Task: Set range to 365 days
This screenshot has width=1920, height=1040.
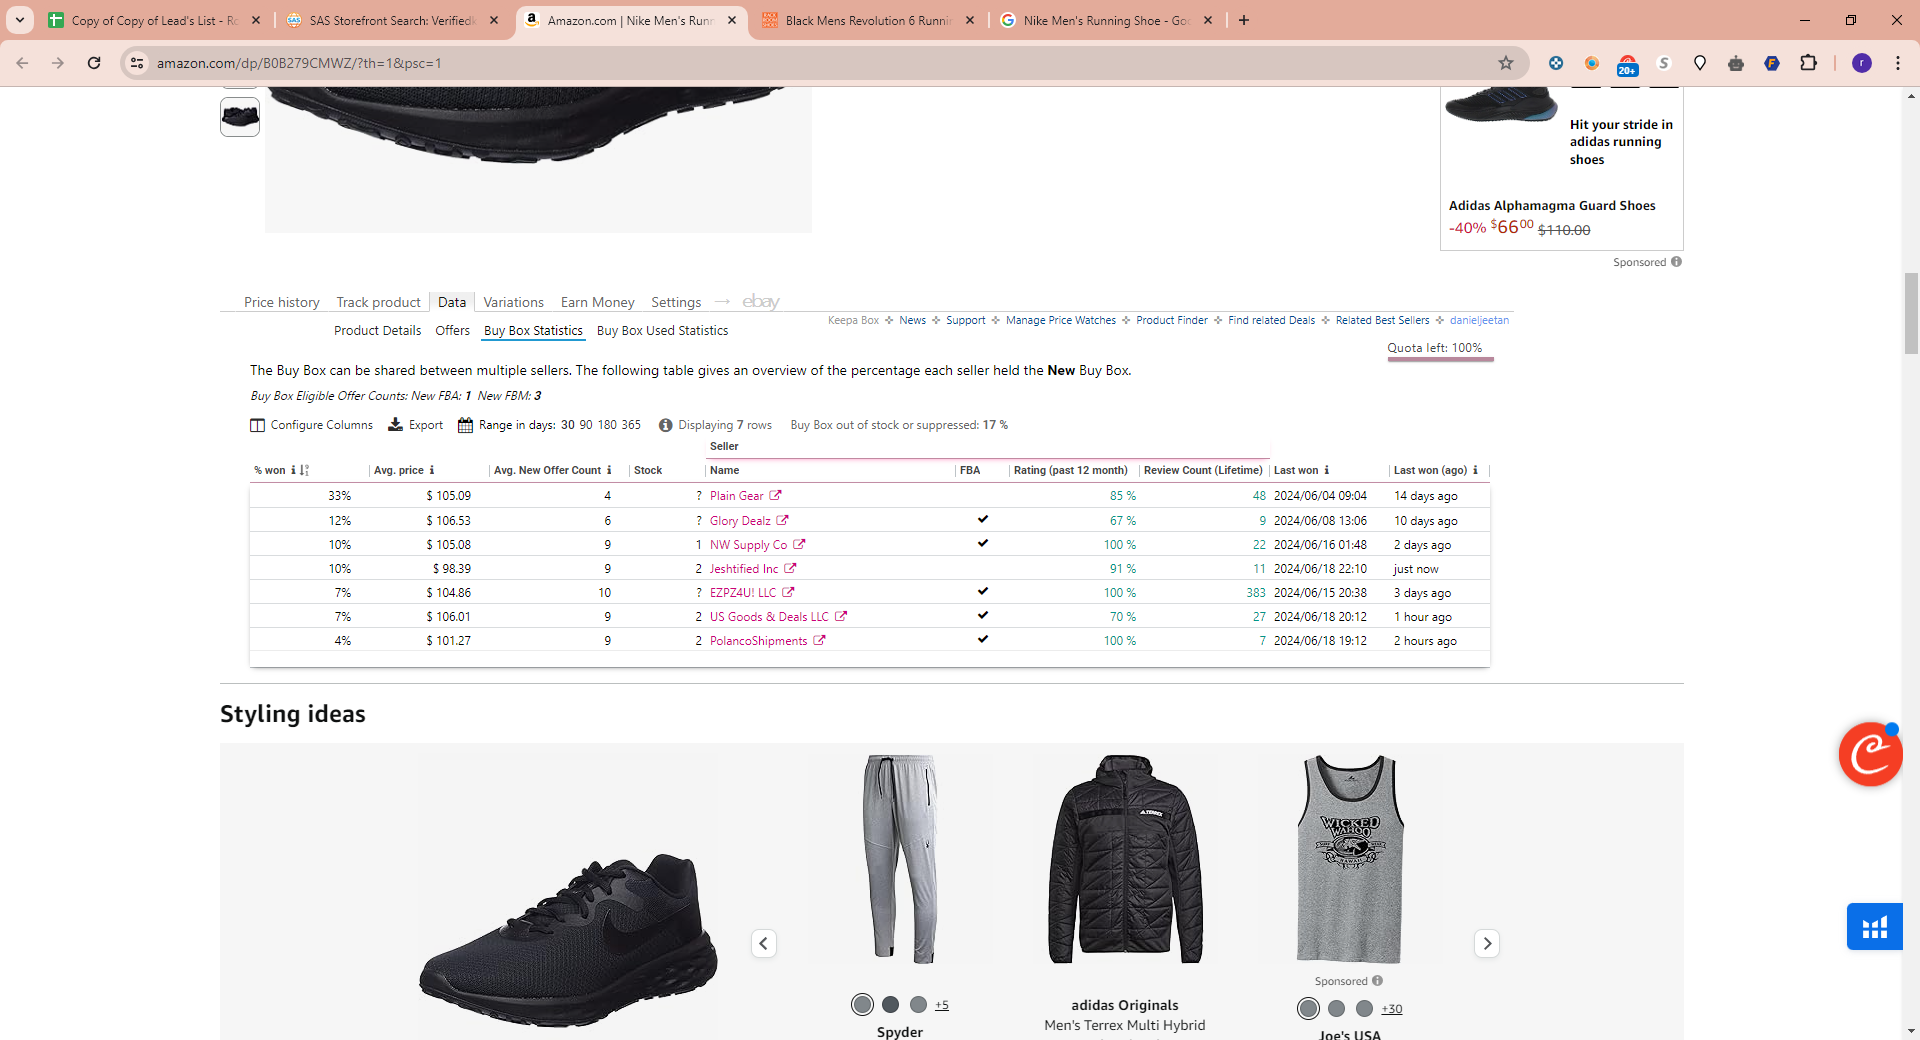Action: pyautogui.click(x=631, y=425)
